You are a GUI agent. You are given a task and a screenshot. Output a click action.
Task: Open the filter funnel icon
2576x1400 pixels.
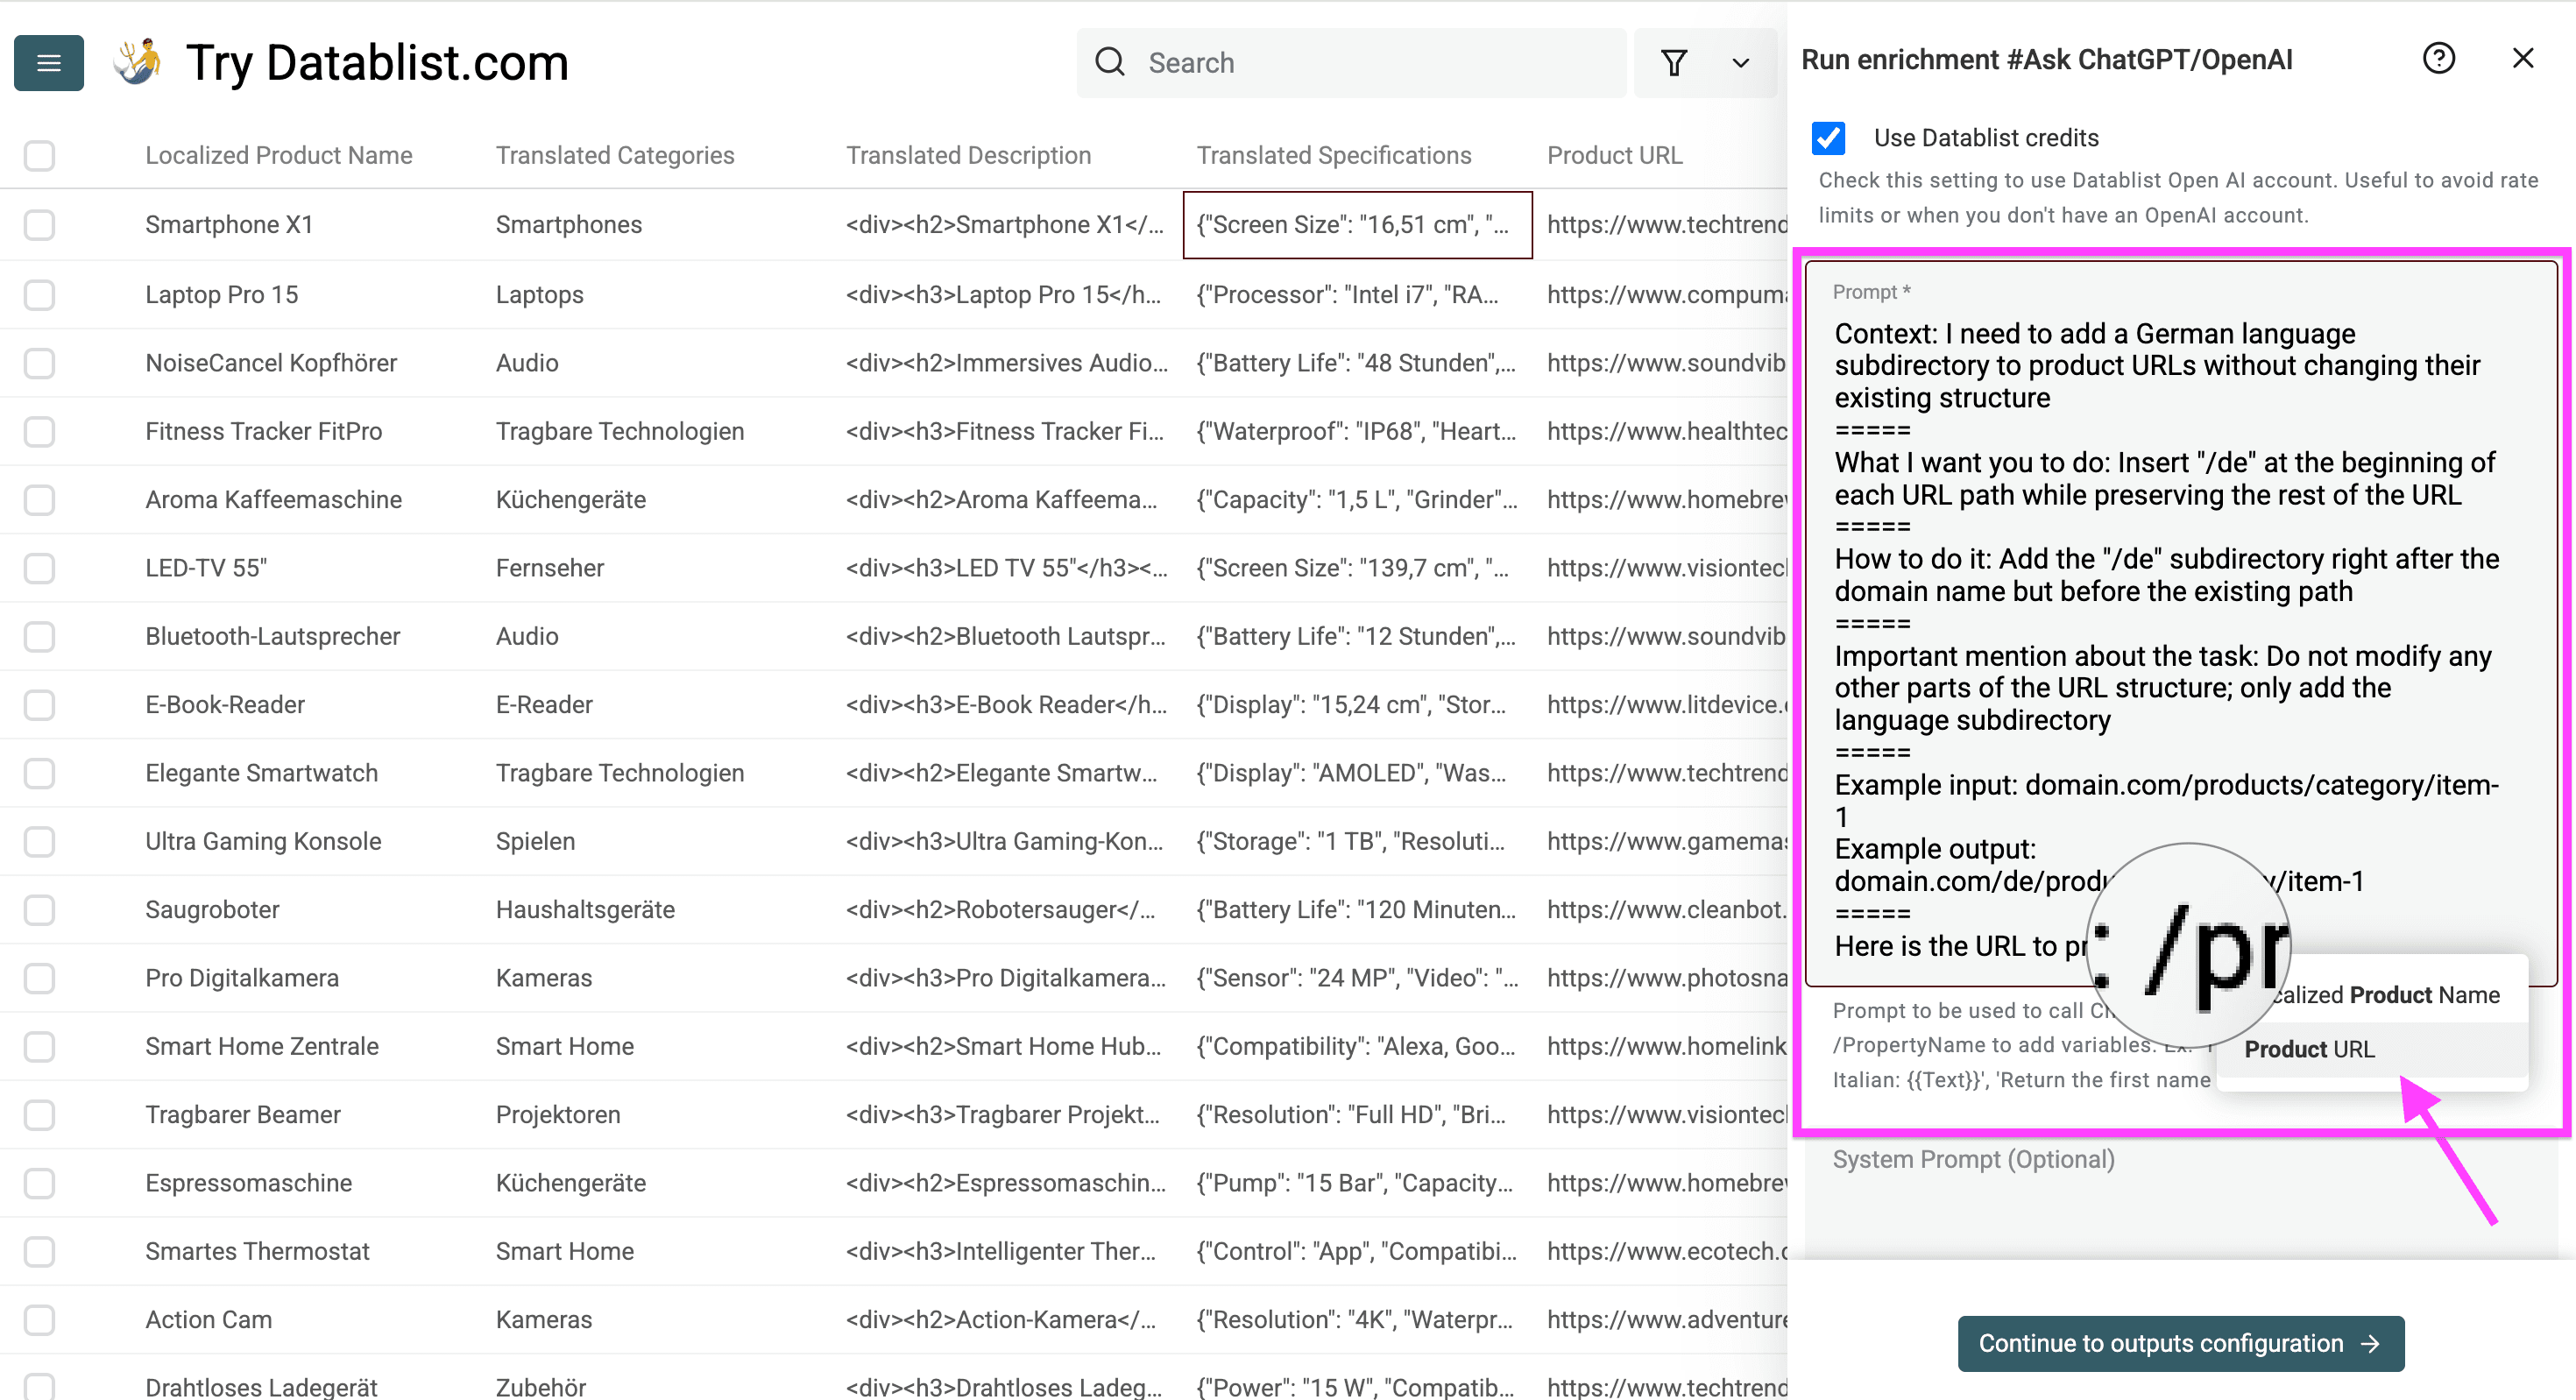[1675, 62]
